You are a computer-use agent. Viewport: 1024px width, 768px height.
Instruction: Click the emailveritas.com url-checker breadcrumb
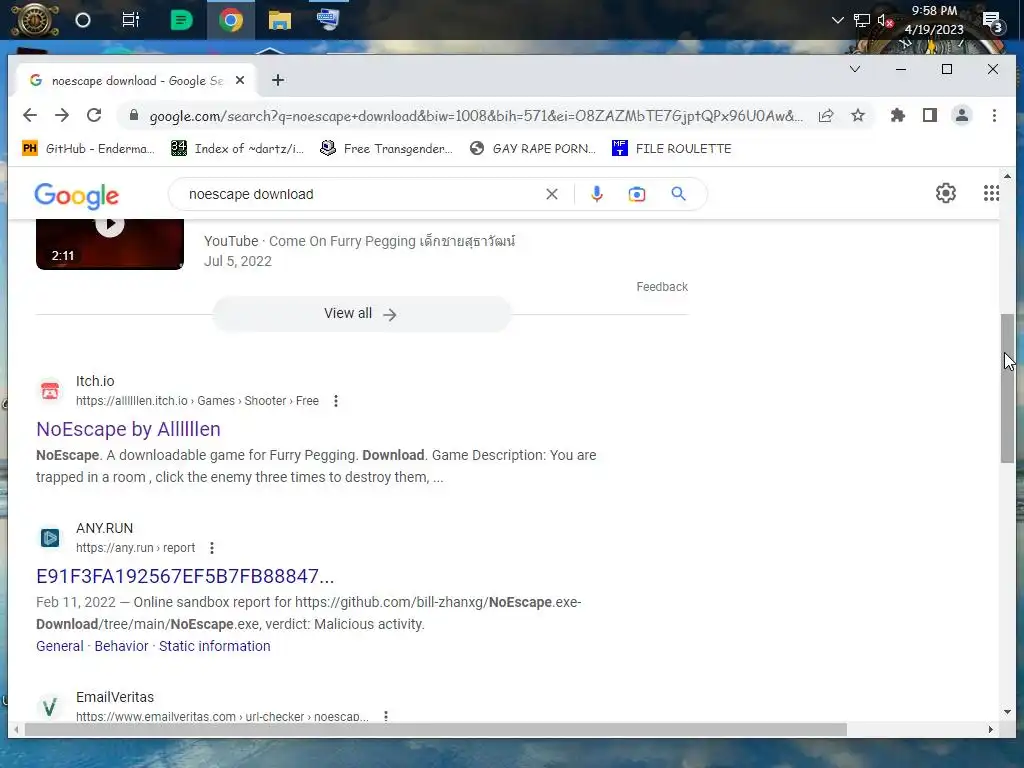pyautogui.click(x=222, y=716)
